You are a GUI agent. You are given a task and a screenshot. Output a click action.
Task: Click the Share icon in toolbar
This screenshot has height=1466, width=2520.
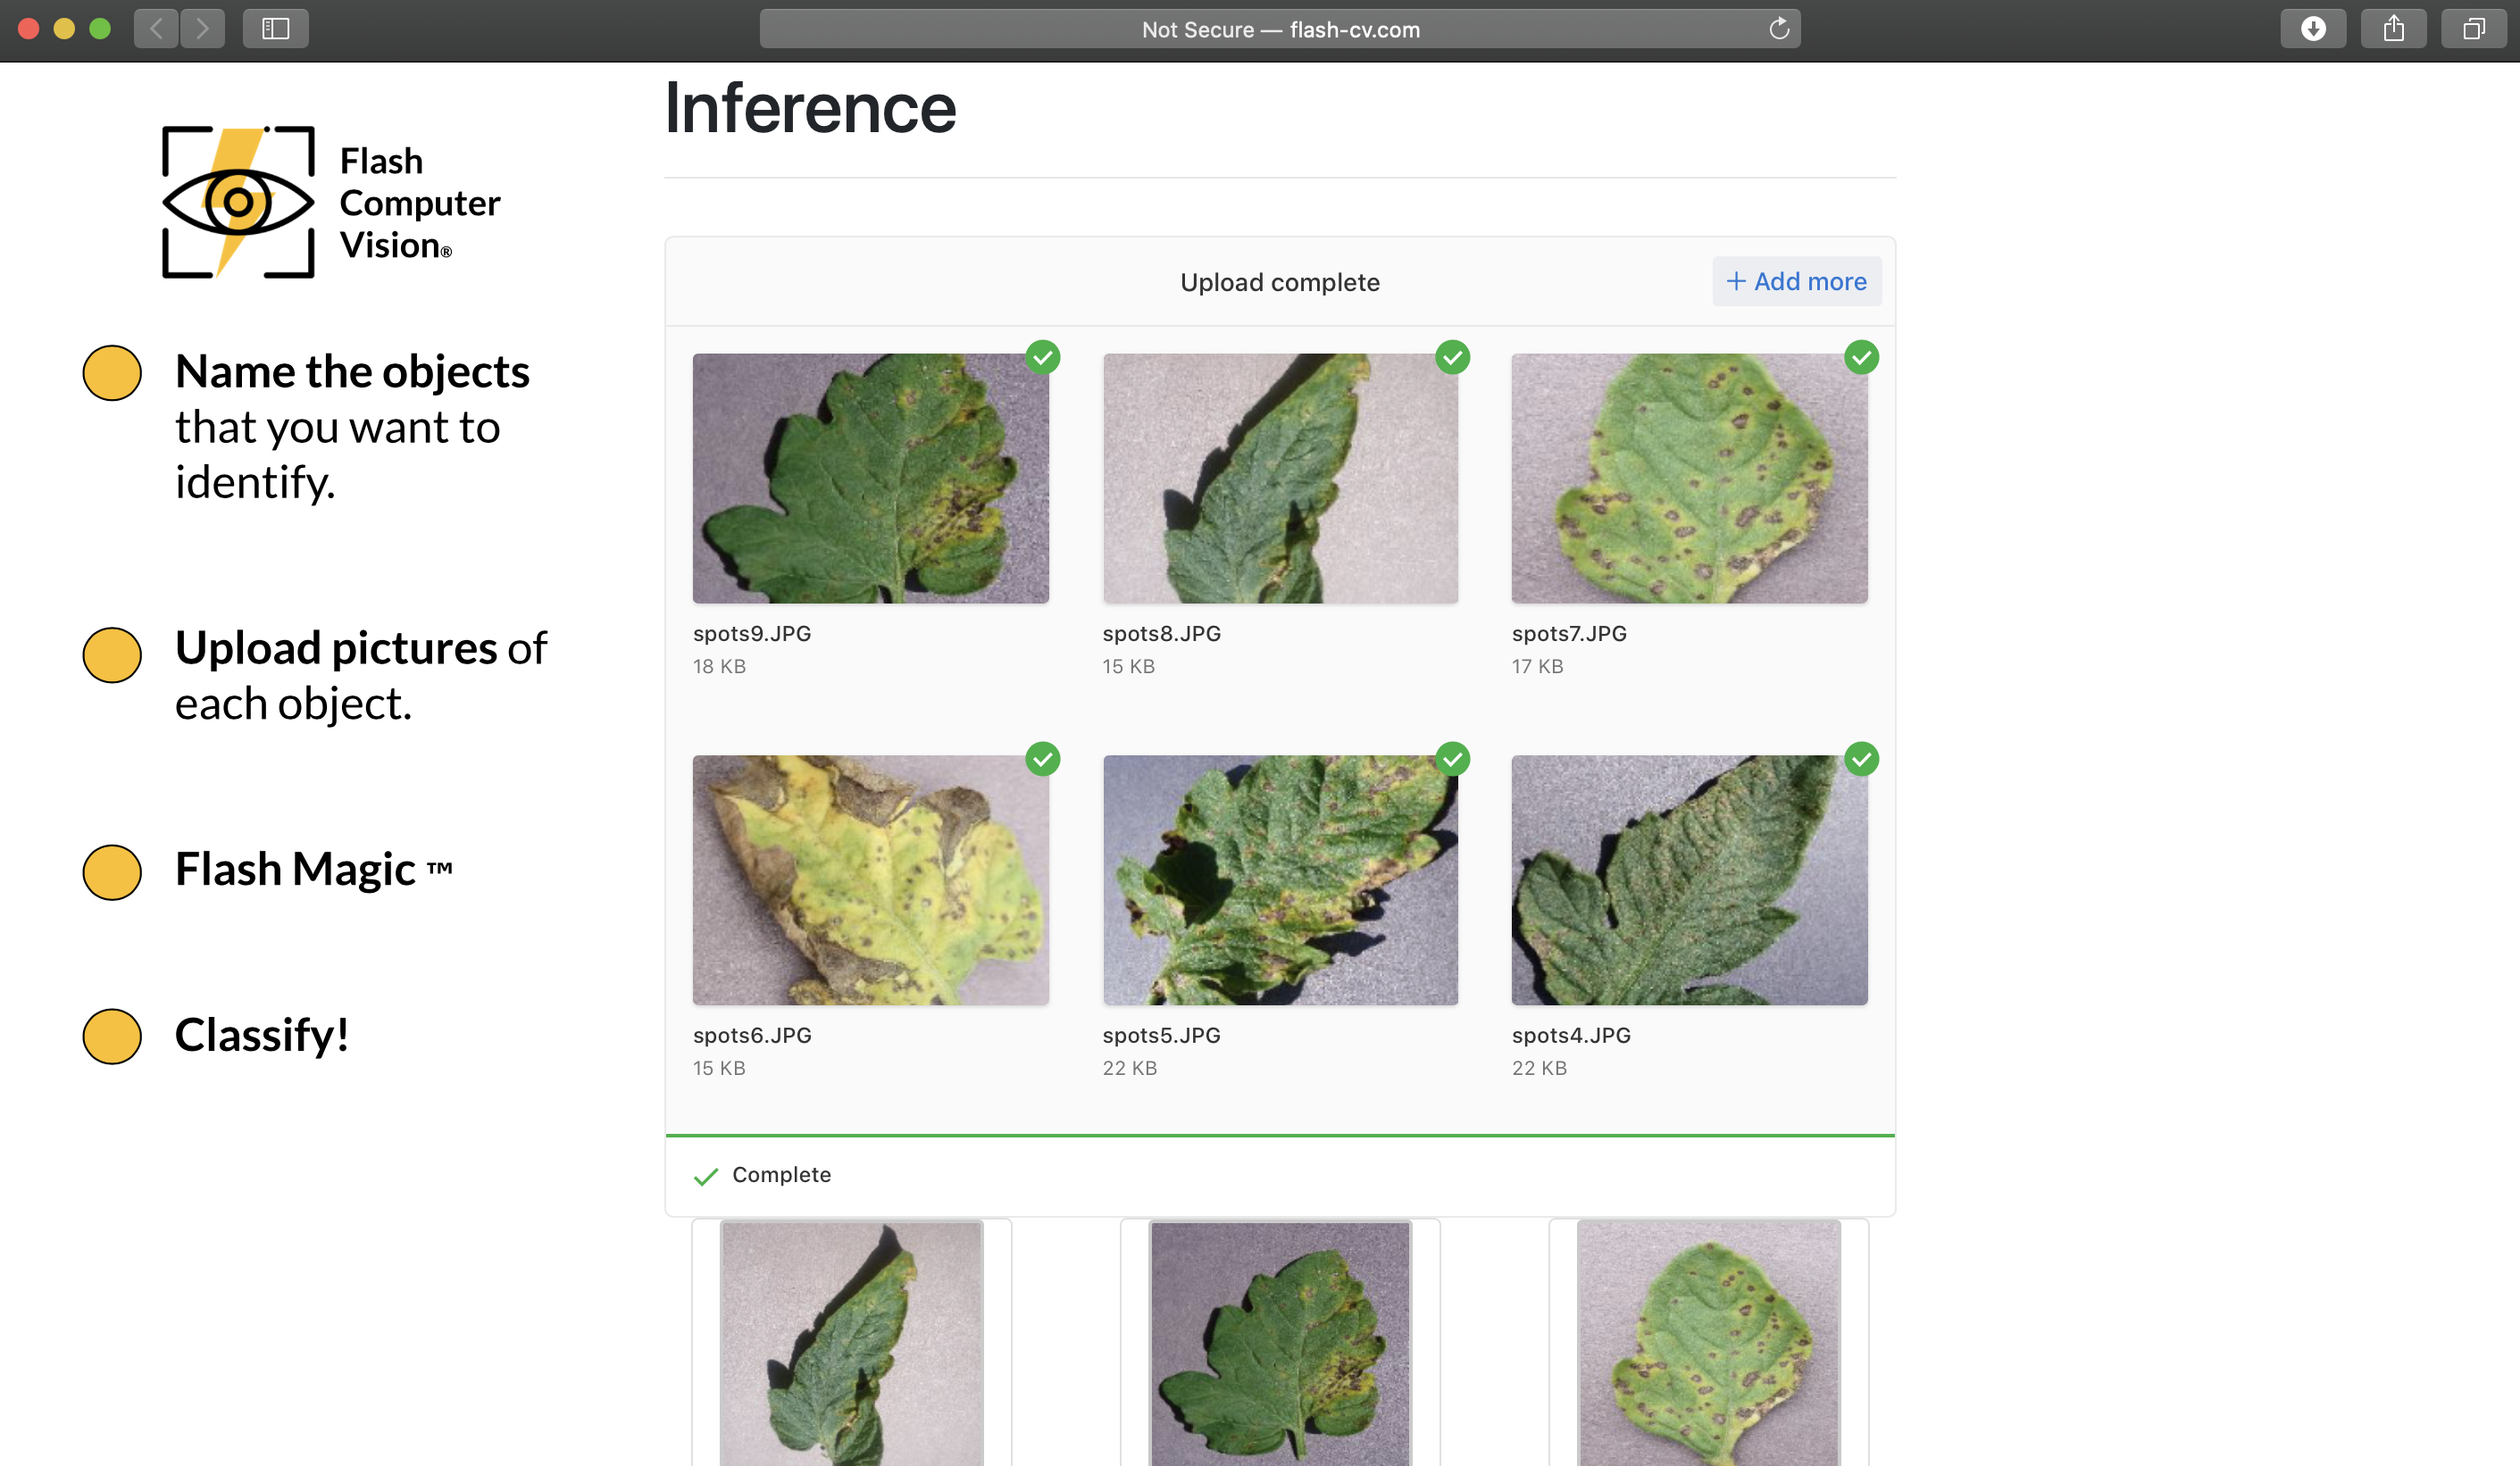click(2392, 29)
